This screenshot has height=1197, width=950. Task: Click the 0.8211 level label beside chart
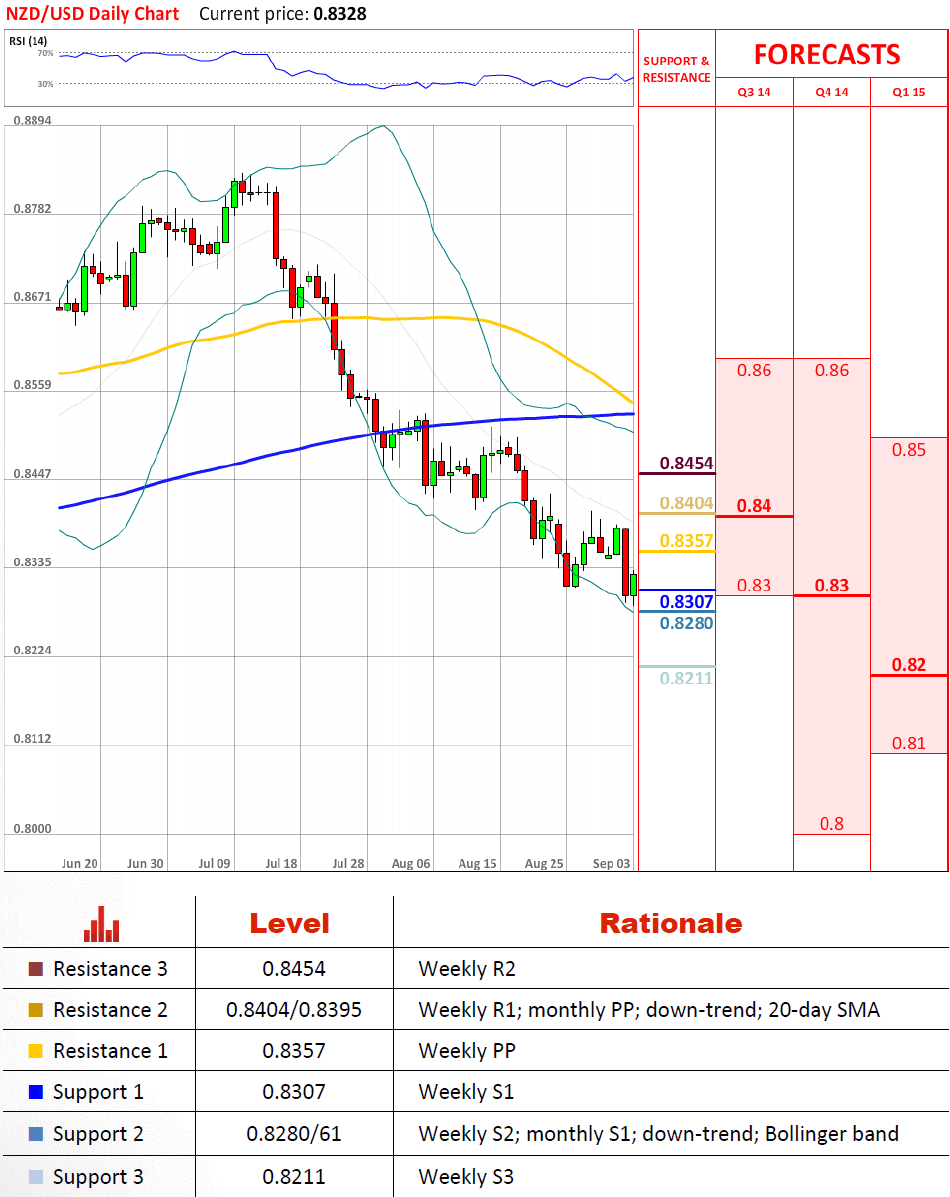[x=686, y=678]
